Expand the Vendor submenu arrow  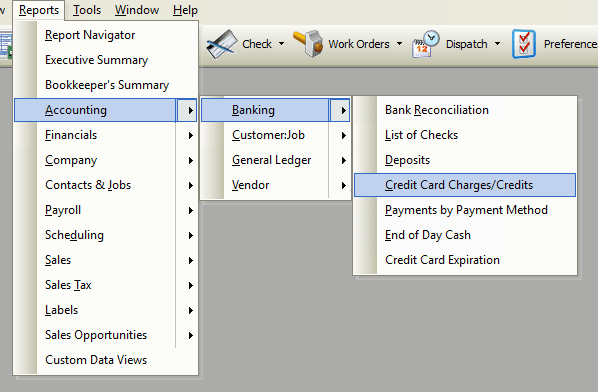coord(344,185)
